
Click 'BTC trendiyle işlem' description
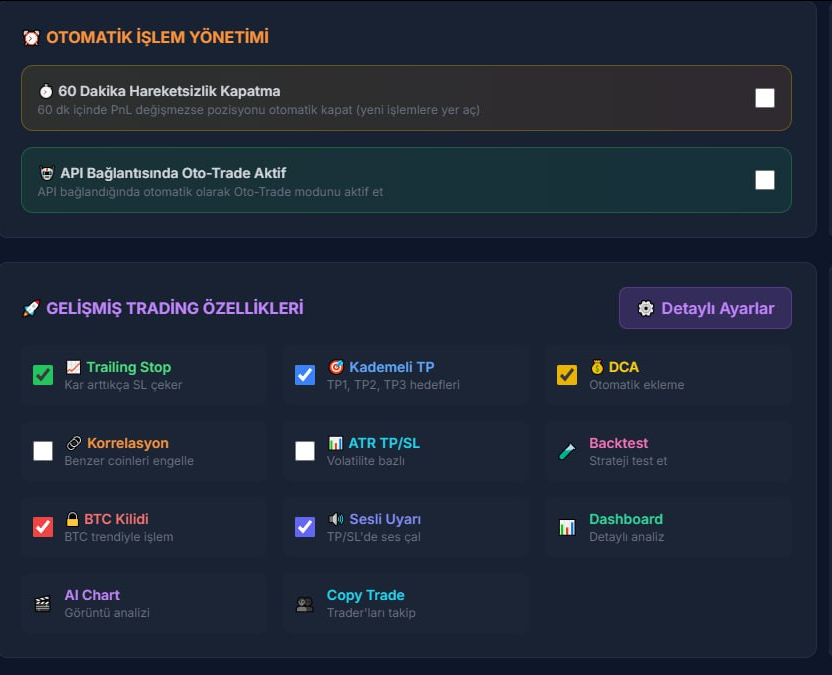tap(119, 537)
